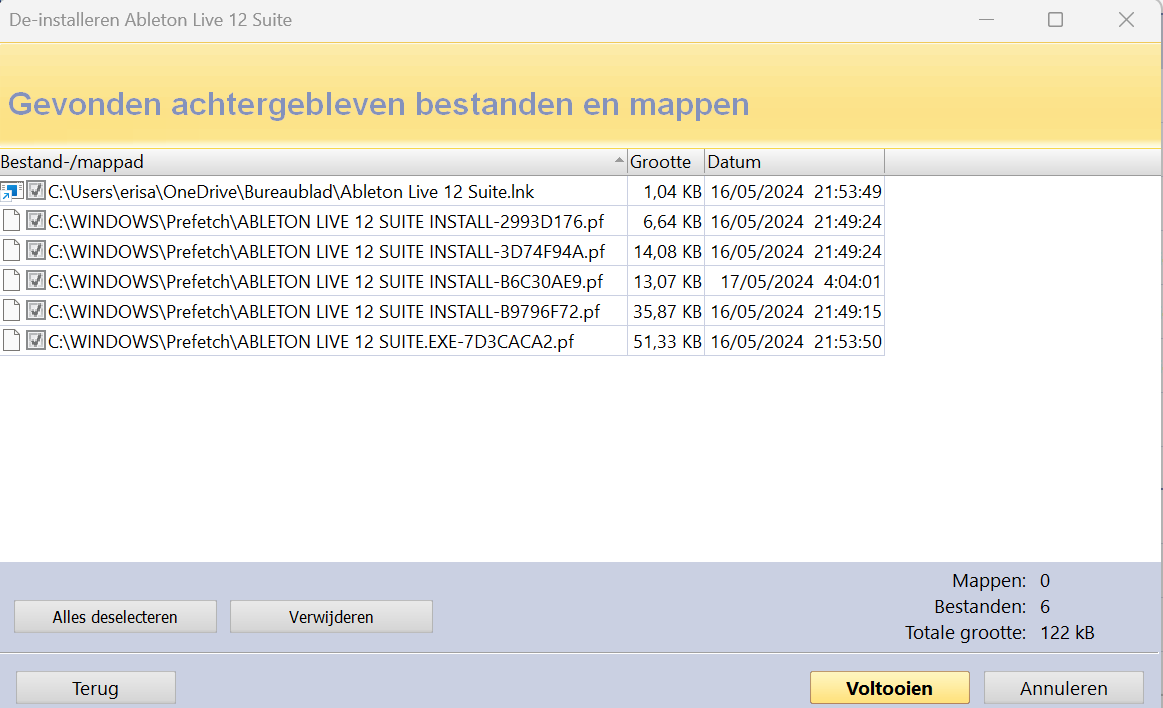Click the size value 51,33 KB
Viewport: 1163px width, 708px height.
pos(668,341)
